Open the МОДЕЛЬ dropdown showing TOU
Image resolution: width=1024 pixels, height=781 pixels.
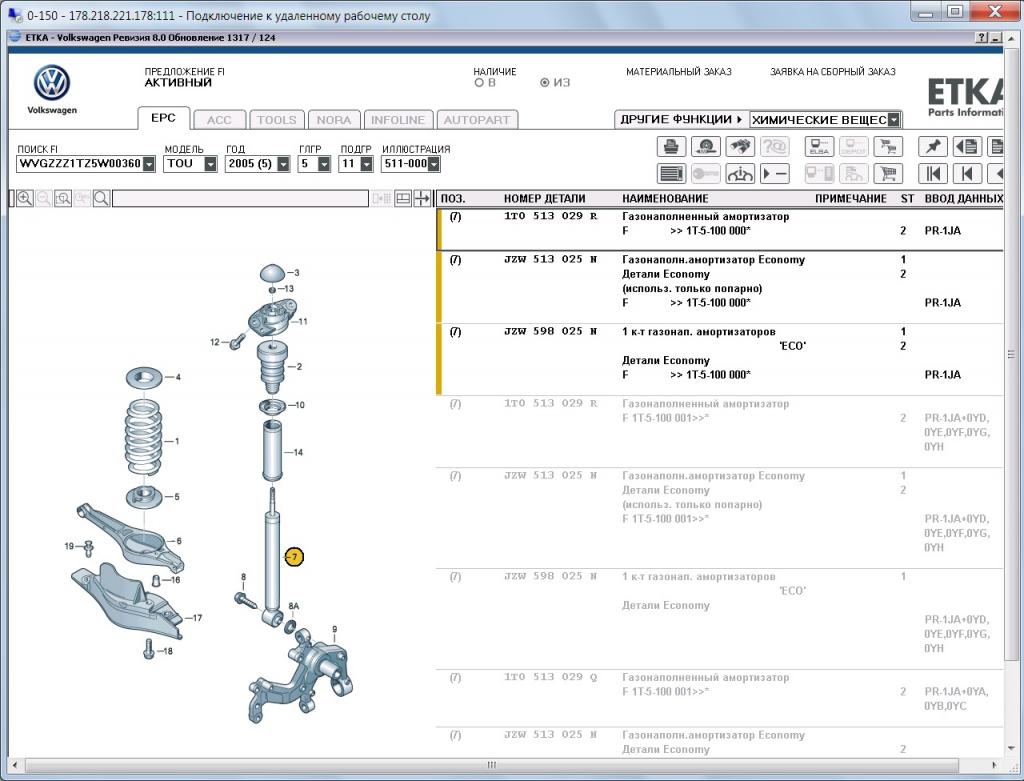coord(210,164)
